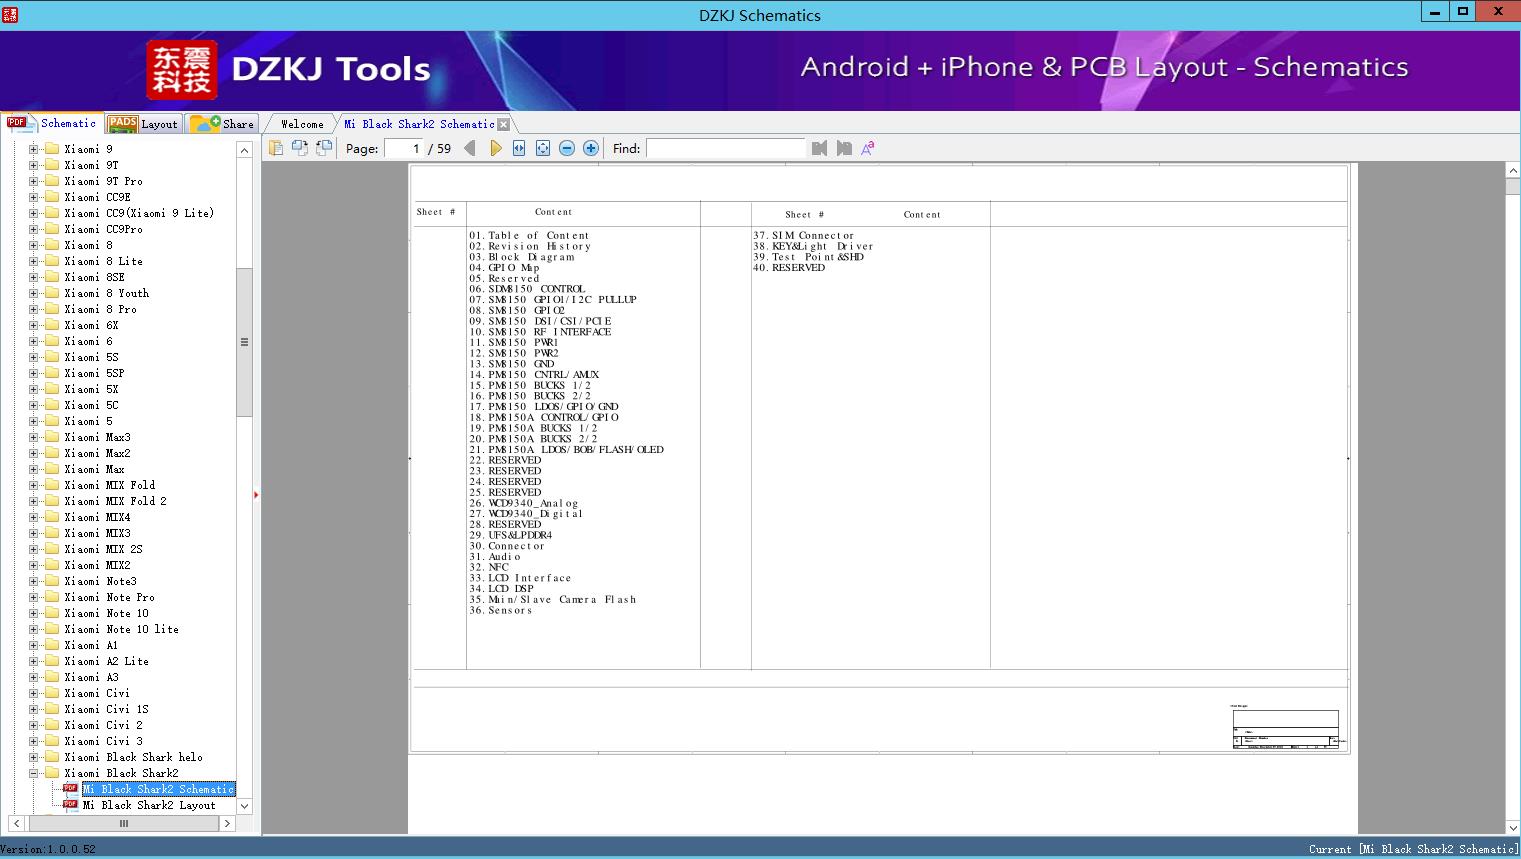Expand the Xiaomi MIX Fold 2 folder
1521x859 pixels.
[x=33, y=501]
